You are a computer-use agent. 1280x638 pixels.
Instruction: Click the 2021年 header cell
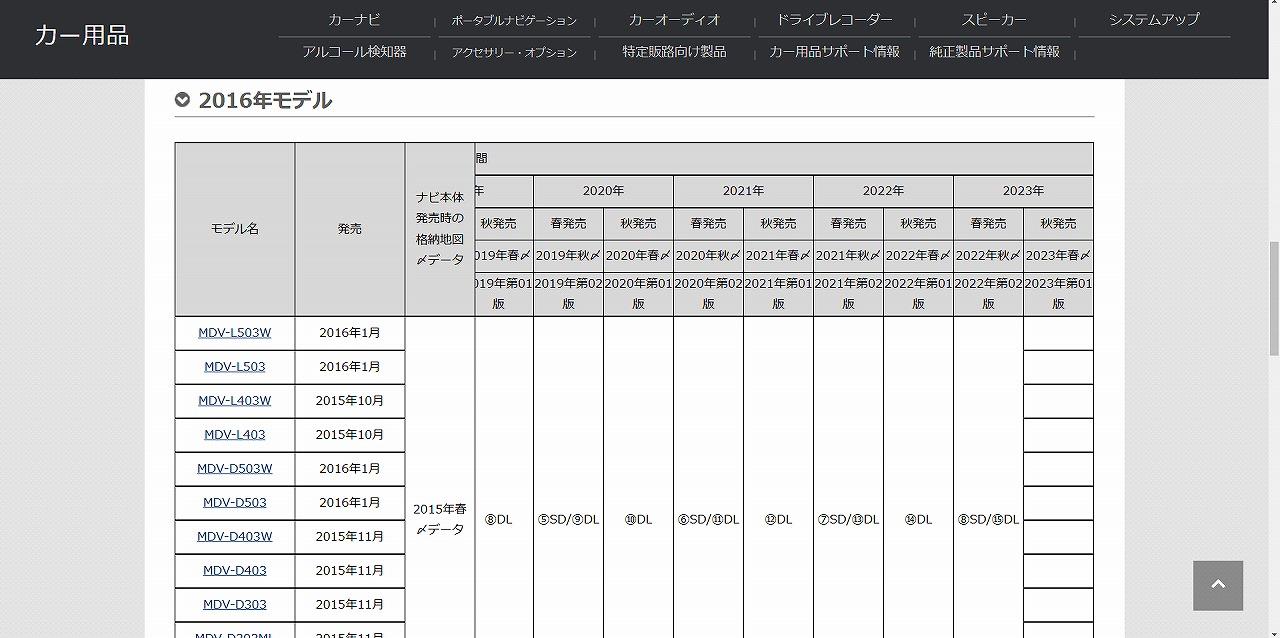(743, 191)
